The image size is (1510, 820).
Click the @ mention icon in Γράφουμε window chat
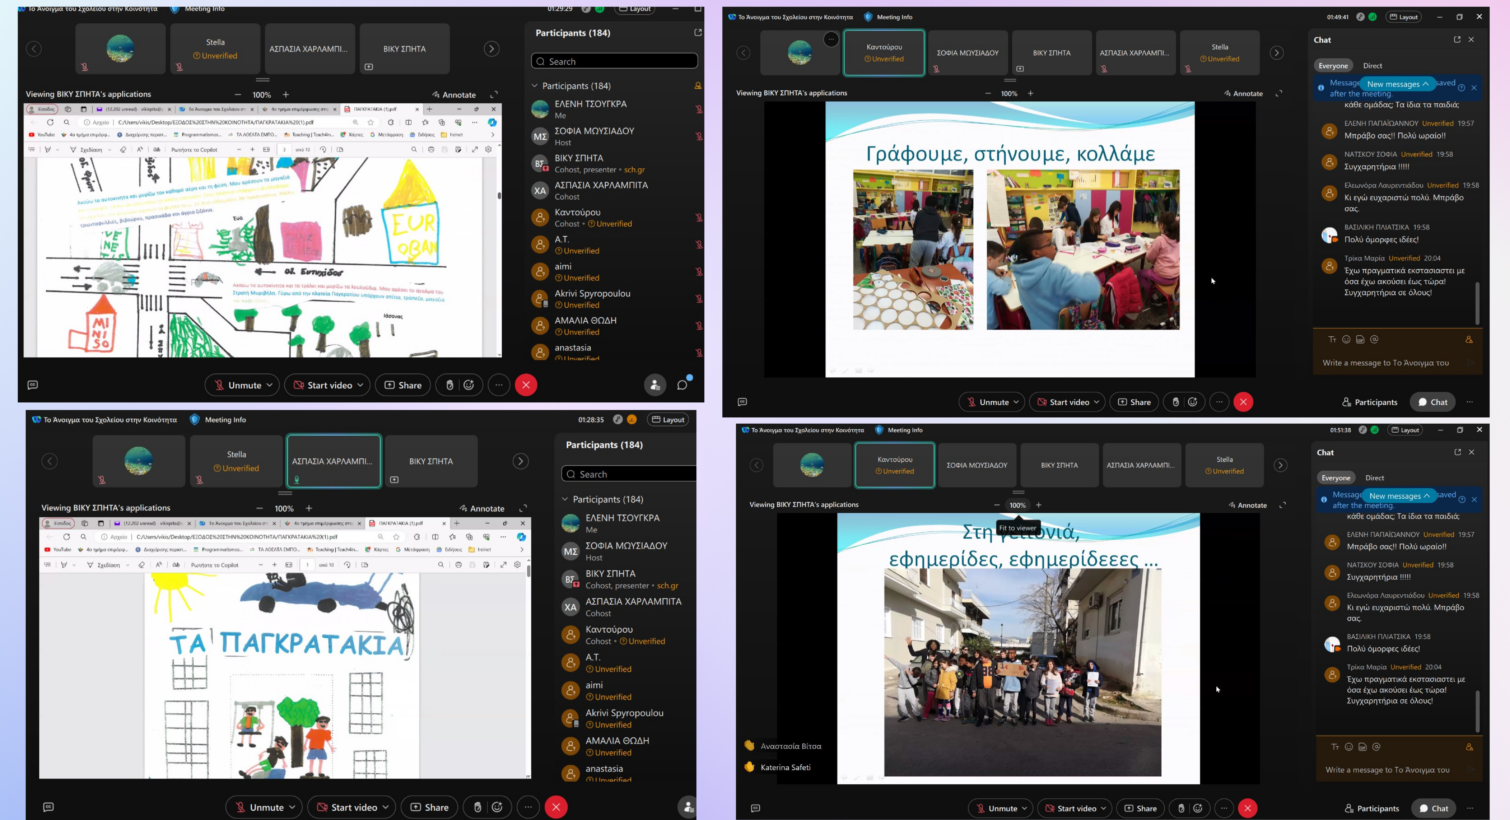coord(1374,339)
